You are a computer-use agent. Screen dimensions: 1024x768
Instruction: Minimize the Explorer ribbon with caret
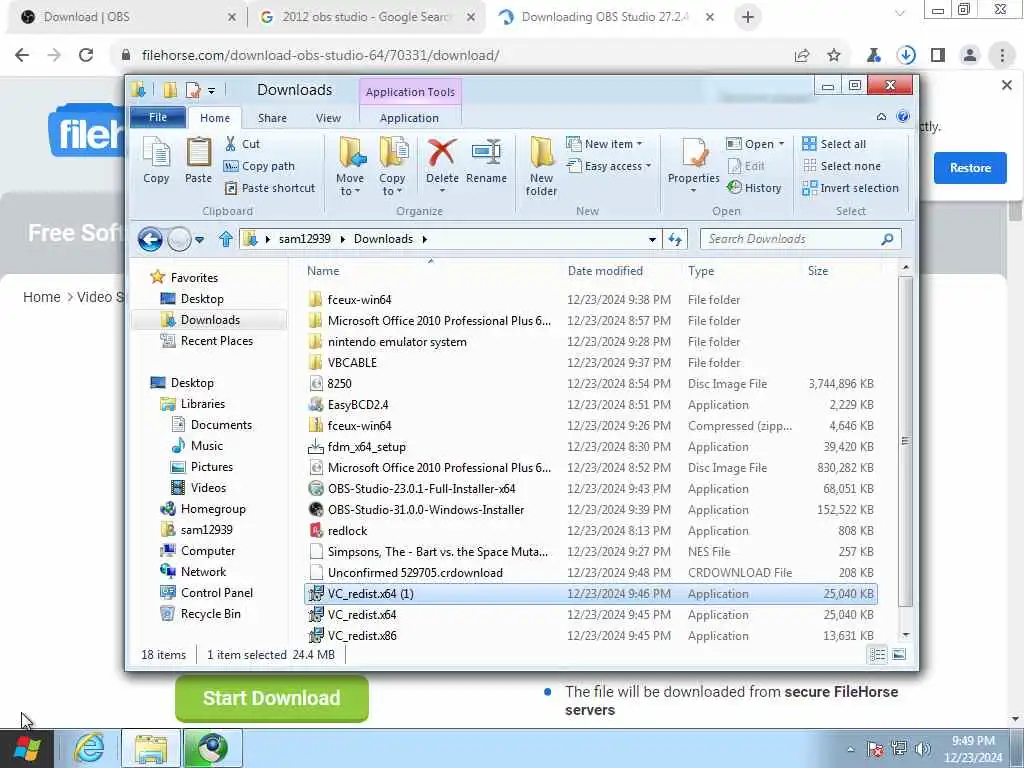click(881, 117)
